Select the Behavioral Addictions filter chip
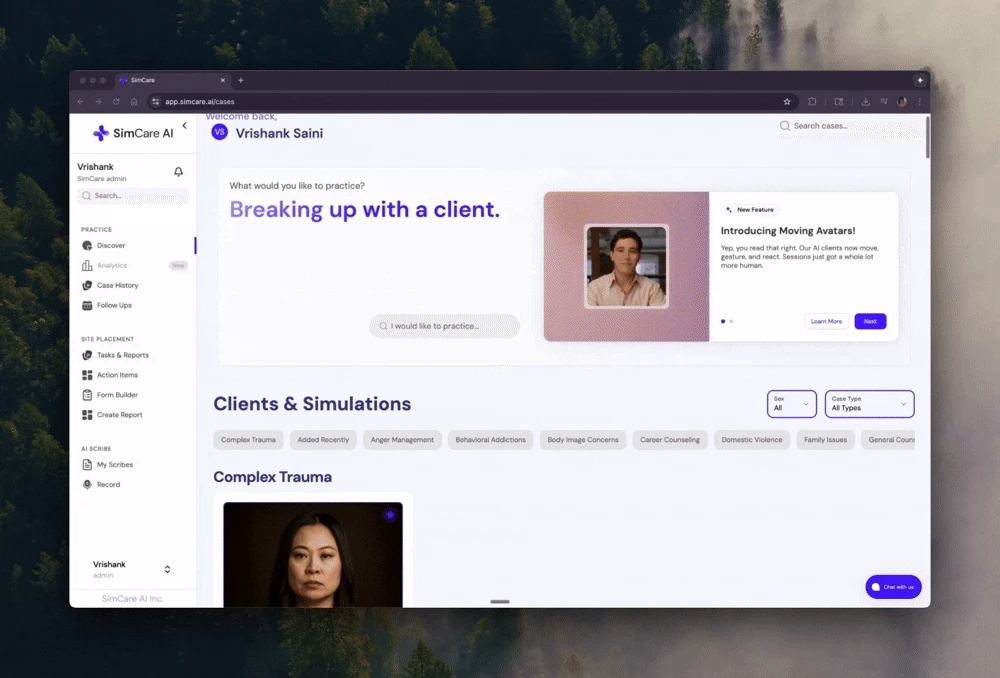The width and height of the screenshot is (1000, 678). pyautogui.click(x=490, y=440)
